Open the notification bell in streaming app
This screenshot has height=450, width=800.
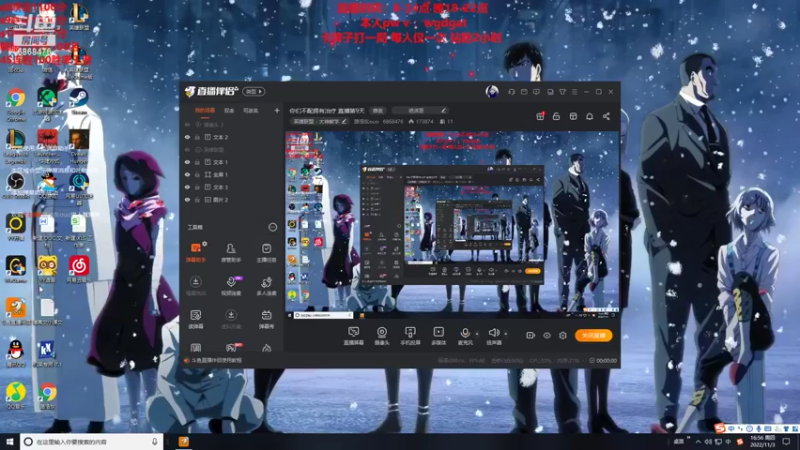[589, 116]
